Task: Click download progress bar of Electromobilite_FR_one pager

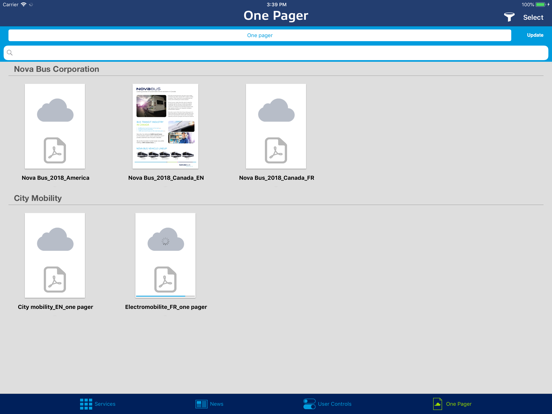Action: pyautogui.click(x=165, y=296)
